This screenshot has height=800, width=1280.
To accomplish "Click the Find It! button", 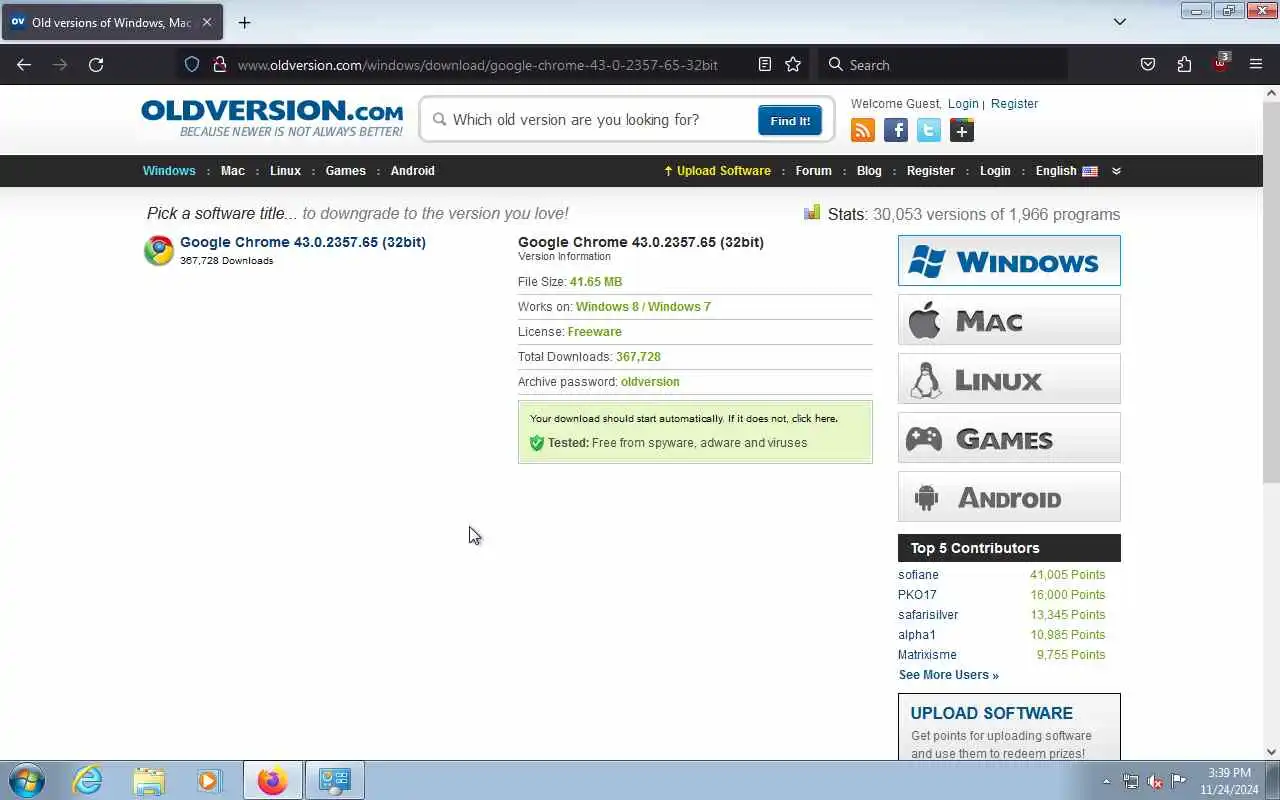I will [790, 120].
